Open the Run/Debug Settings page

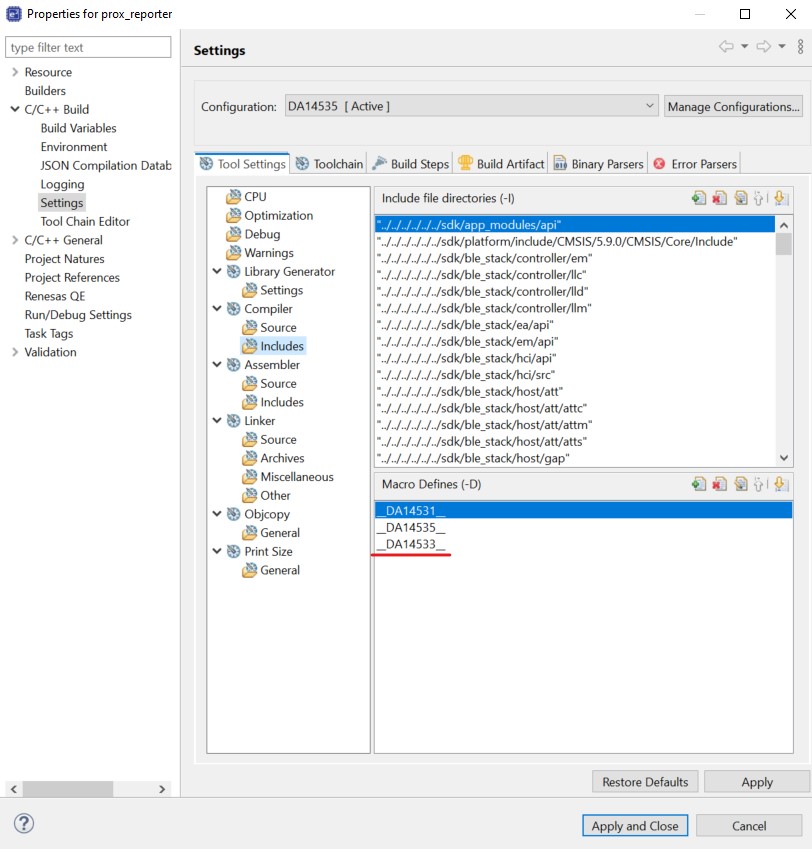[78, 315]
